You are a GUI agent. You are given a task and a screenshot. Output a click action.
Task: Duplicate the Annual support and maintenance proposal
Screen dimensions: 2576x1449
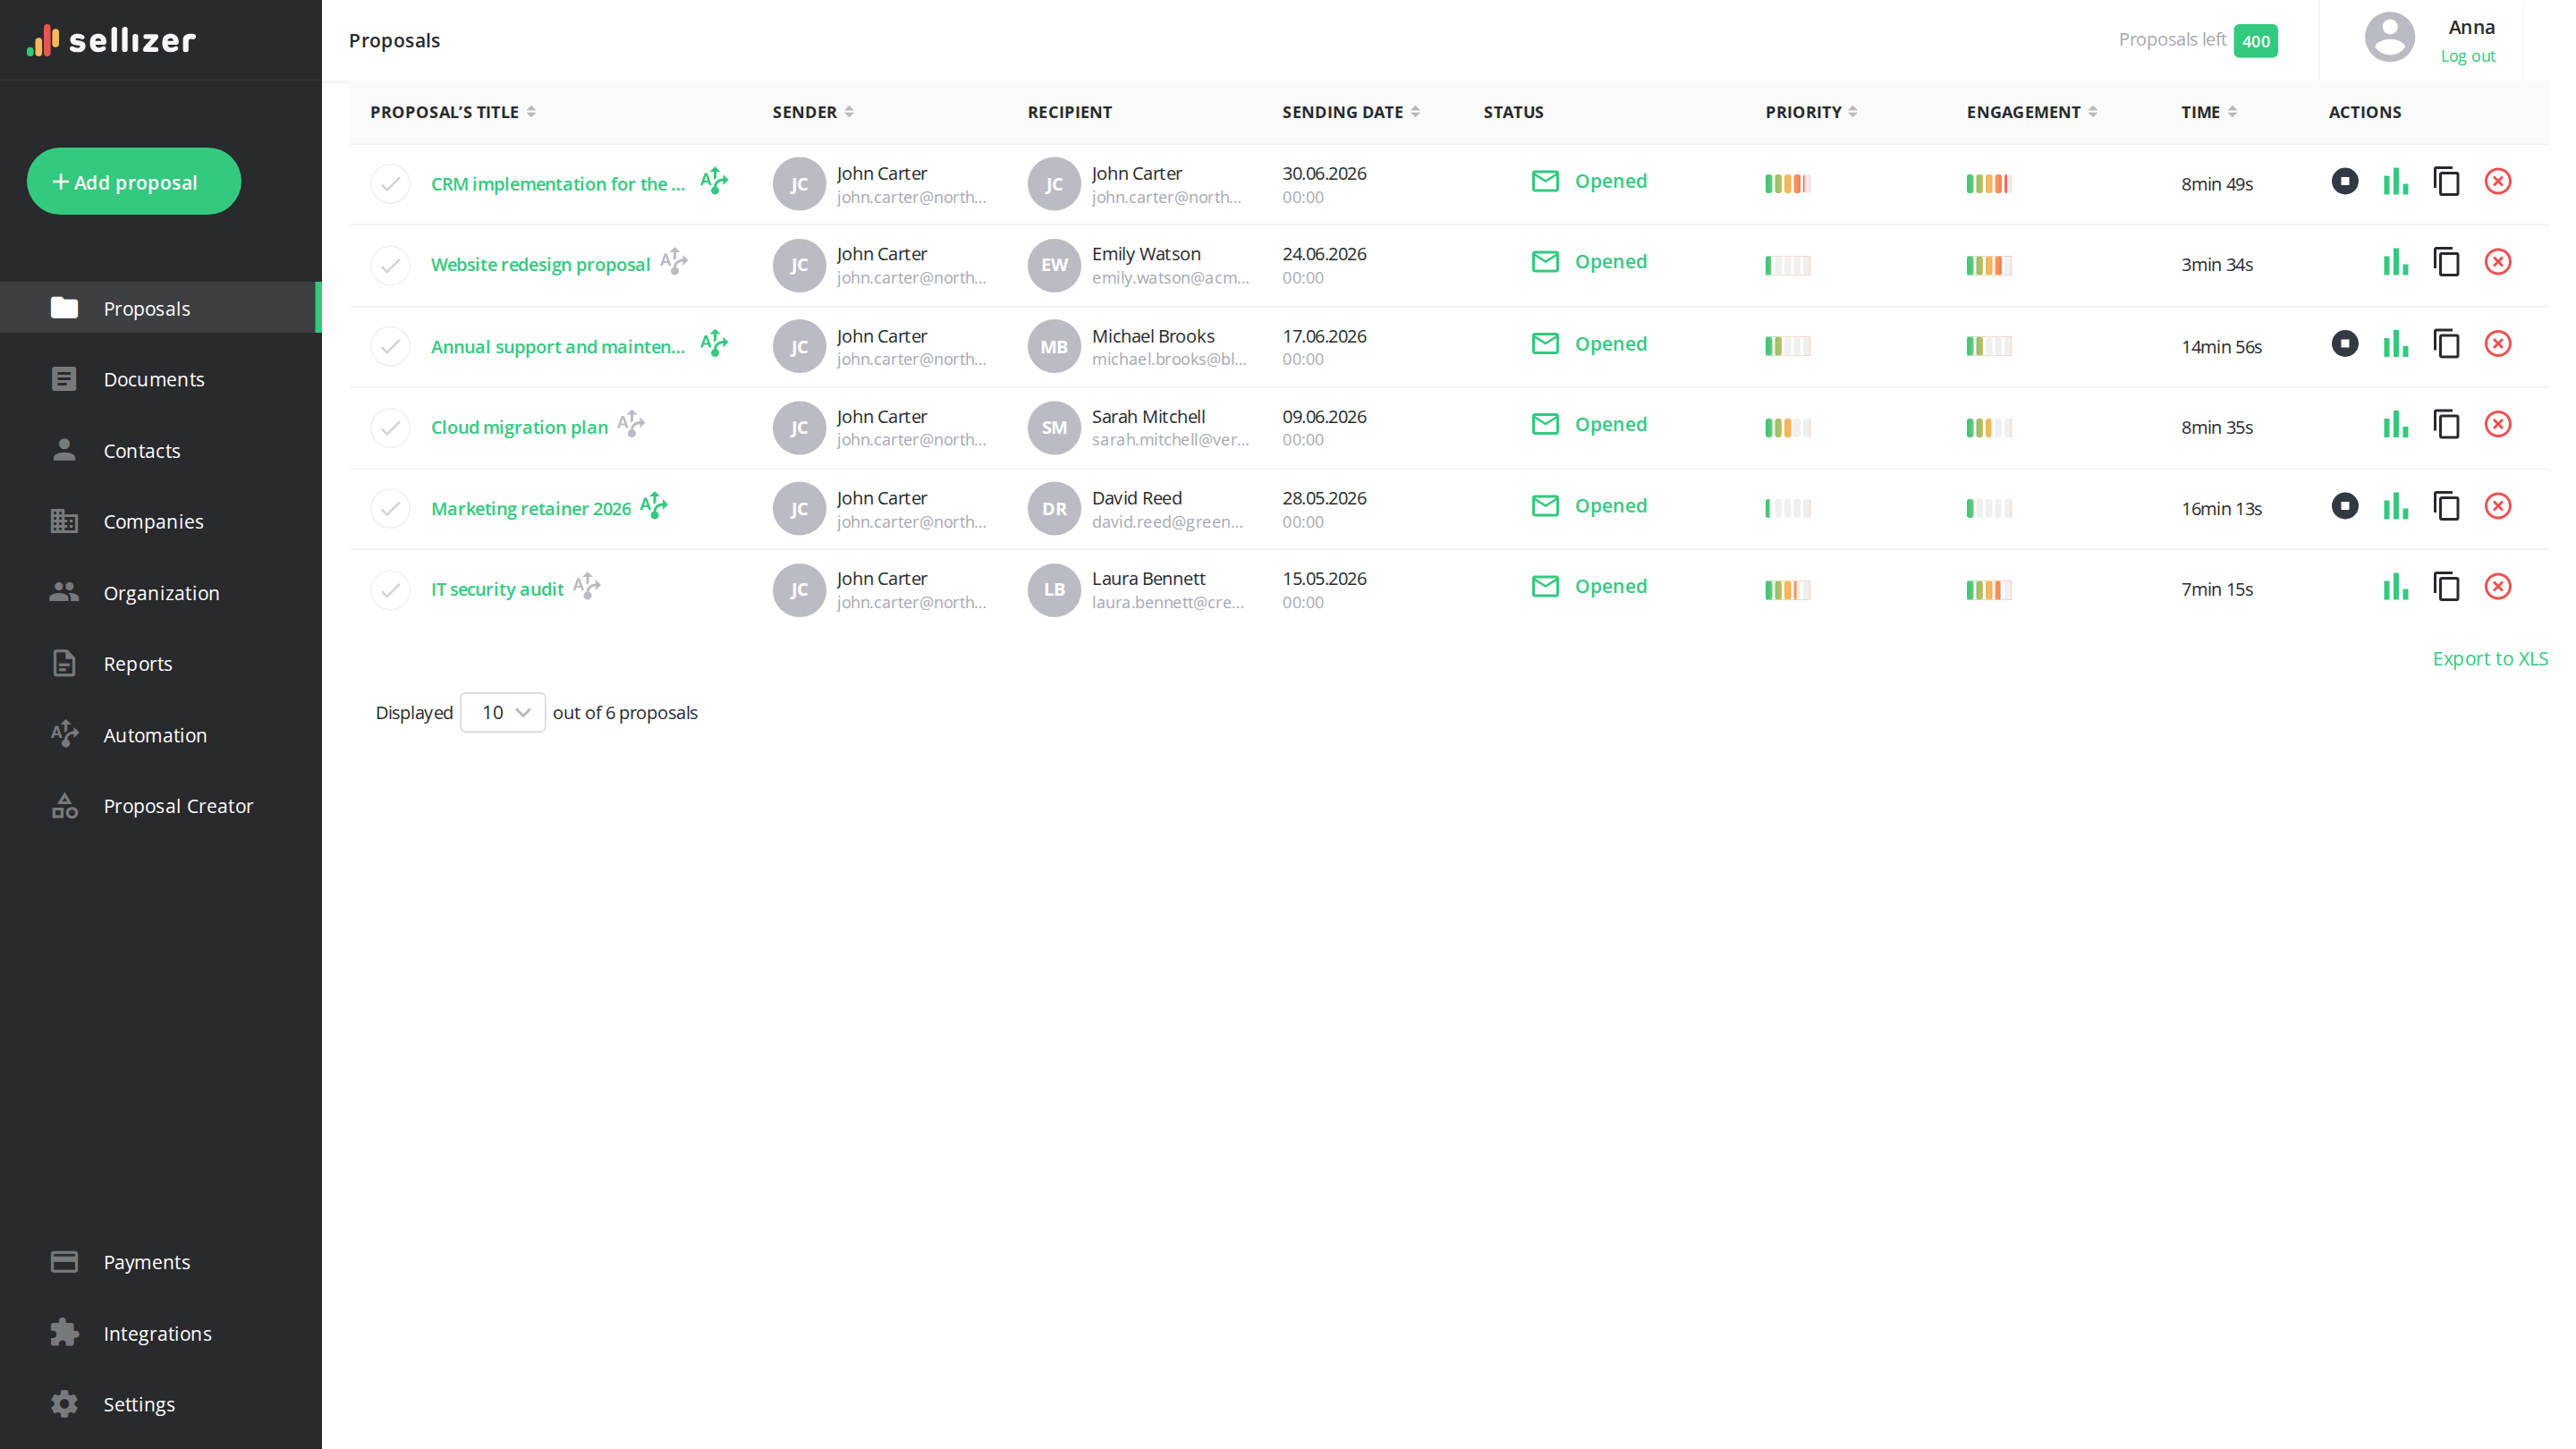tap(2446, 344)
